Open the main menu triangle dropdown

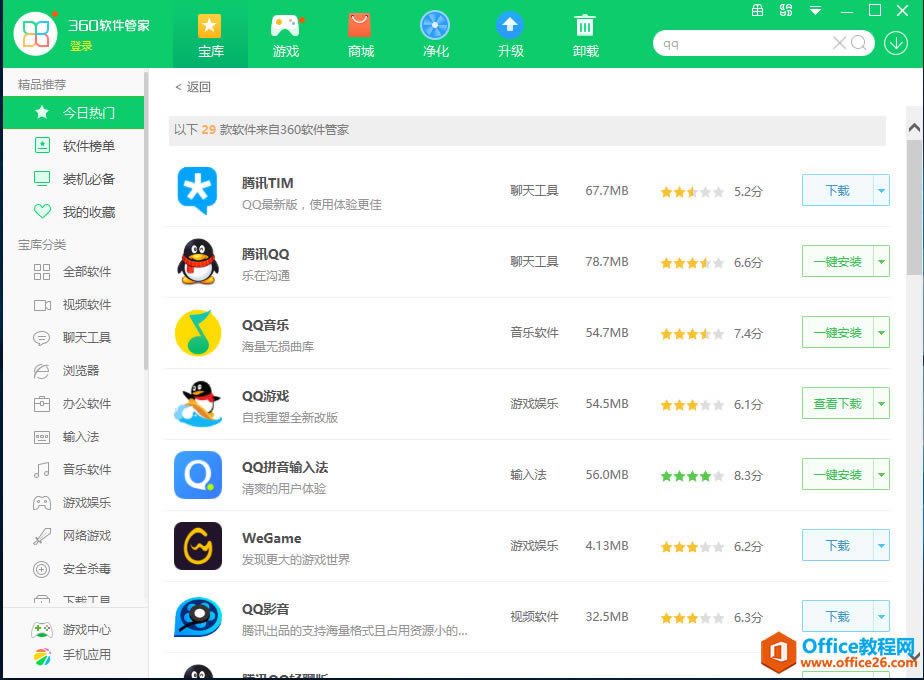click(816, 11)
